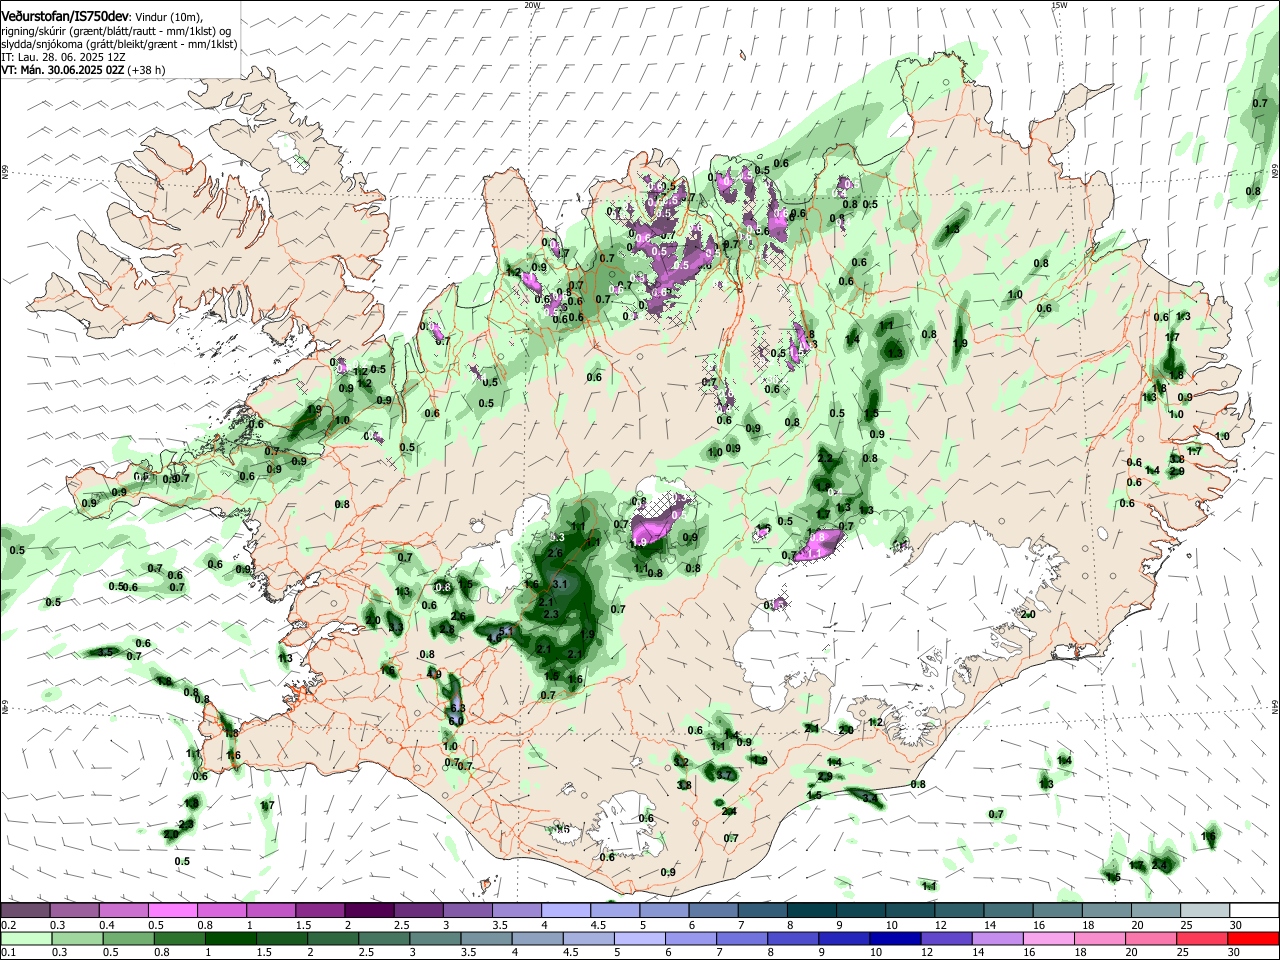The image size is (1280, 960).
Task: Pick the darkest purple swatch at 2 in snow scale
Action: (x=369, y=911)
